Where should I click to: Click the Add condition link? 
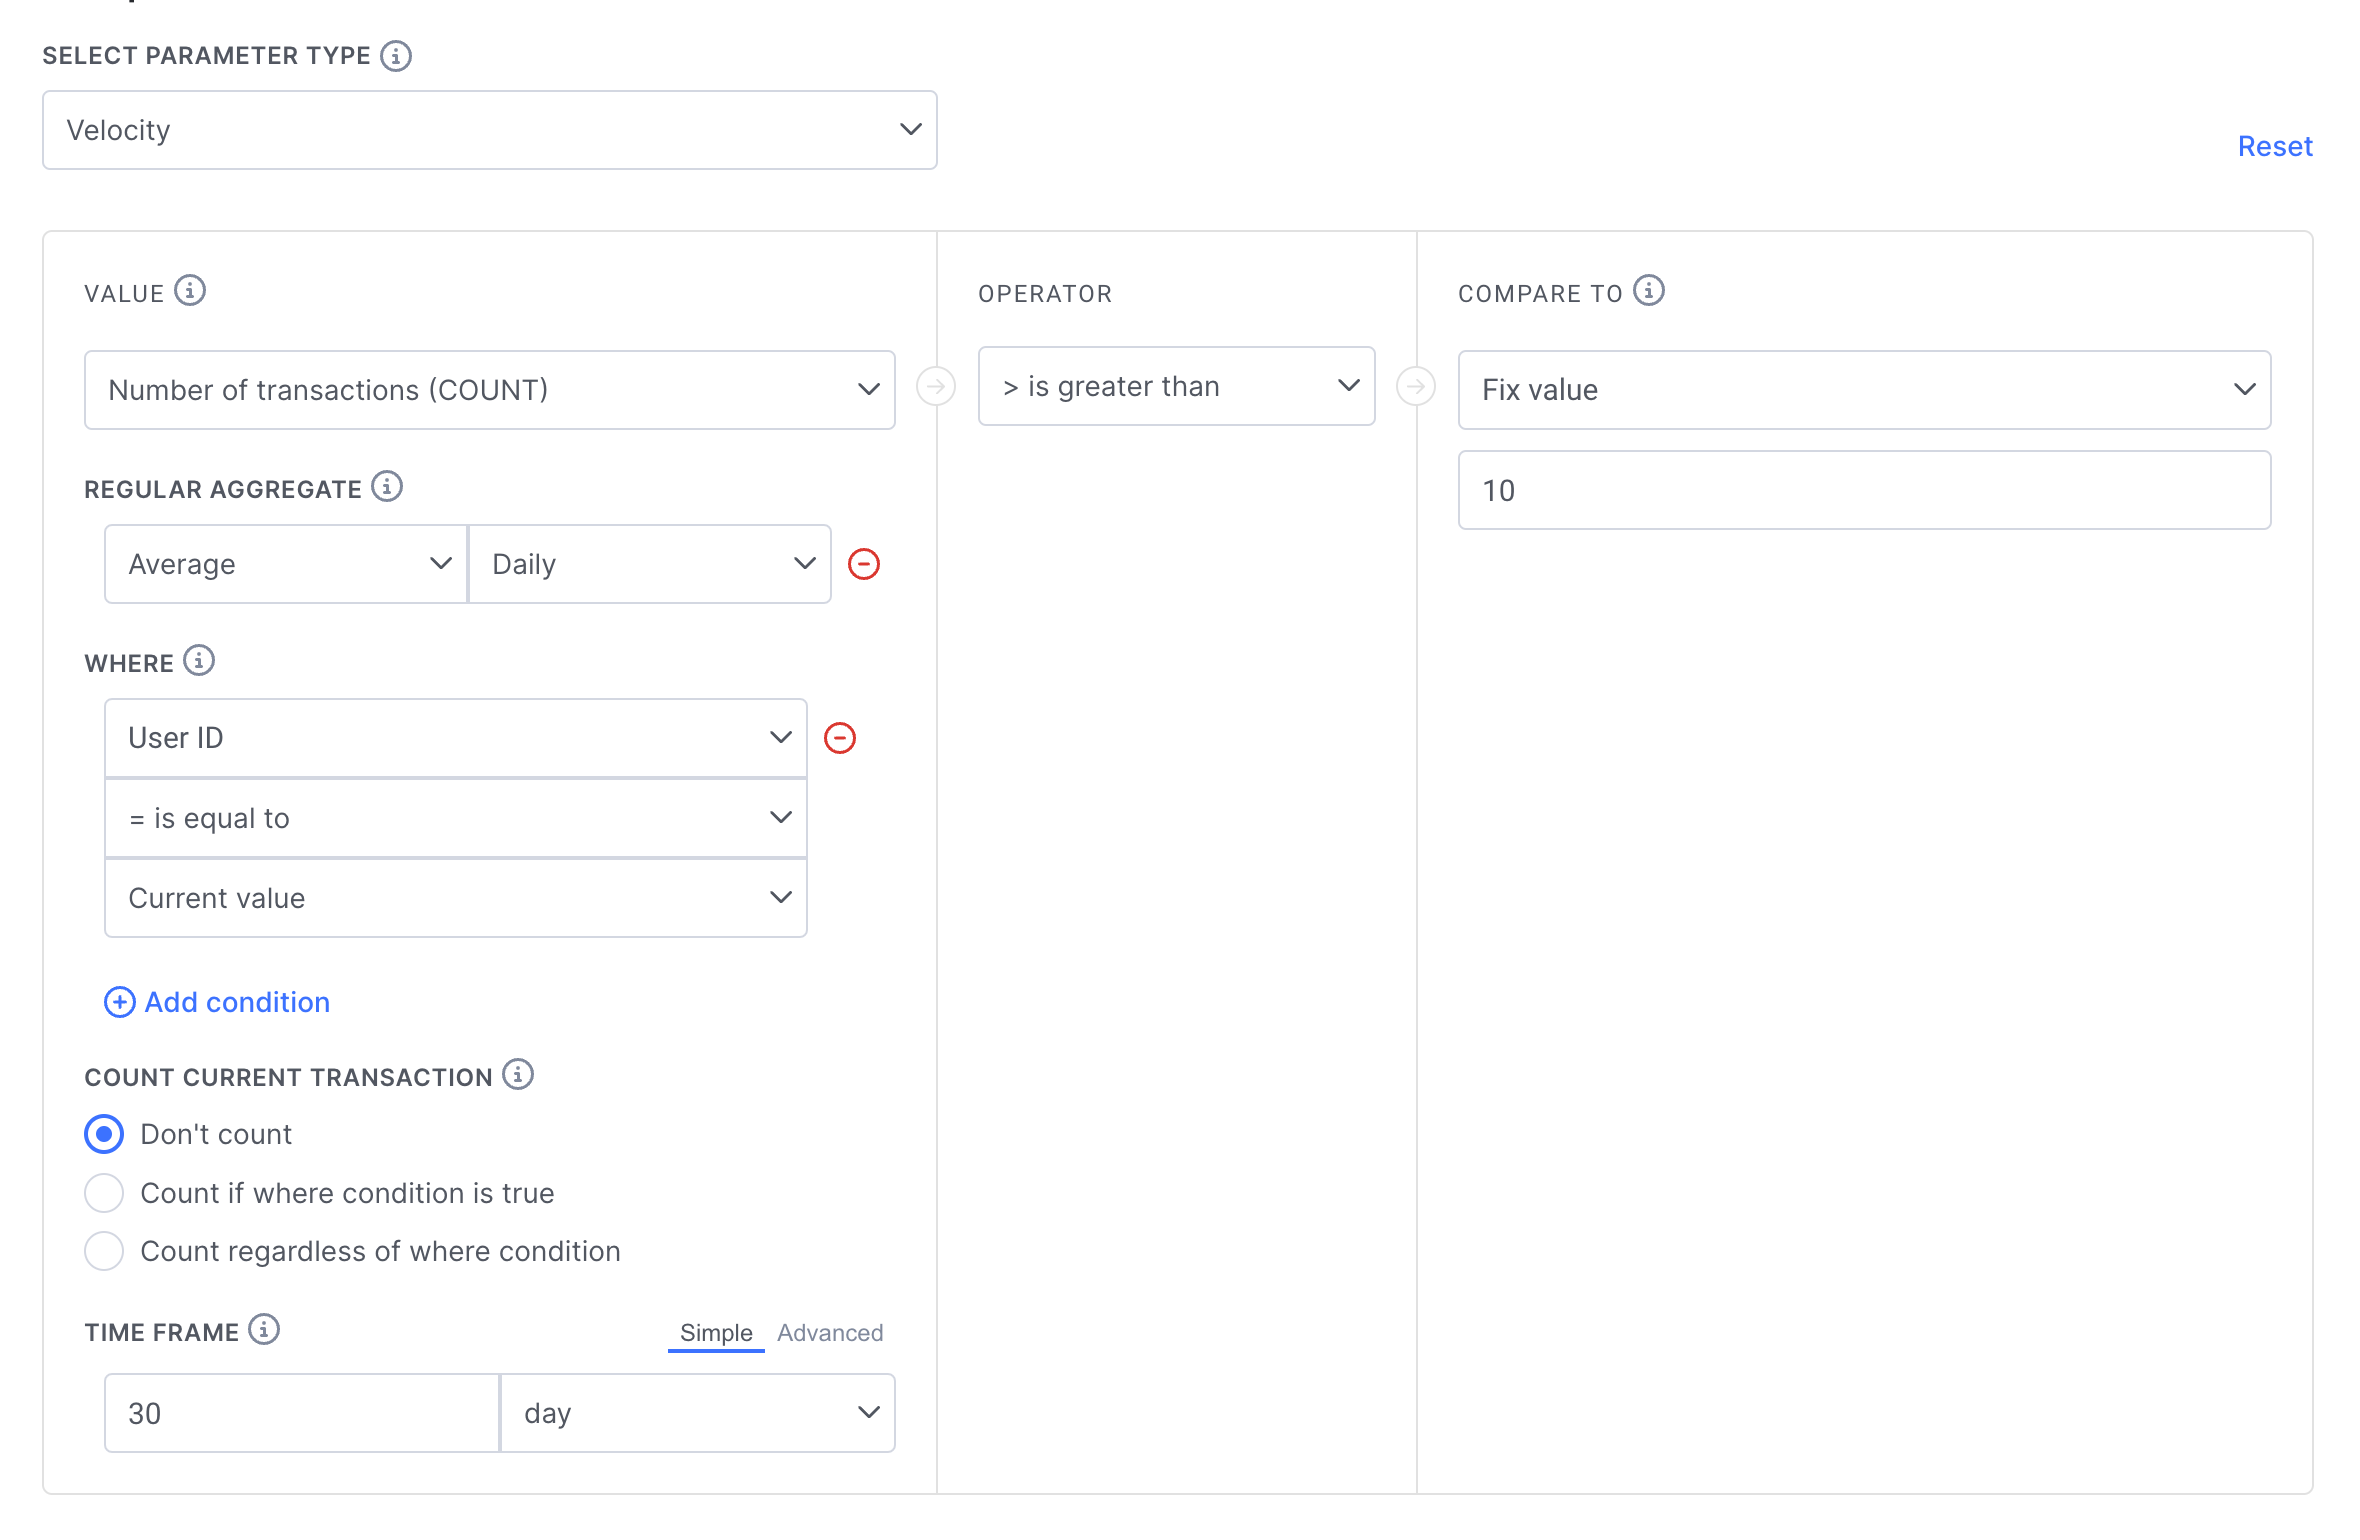(237, 1002)
